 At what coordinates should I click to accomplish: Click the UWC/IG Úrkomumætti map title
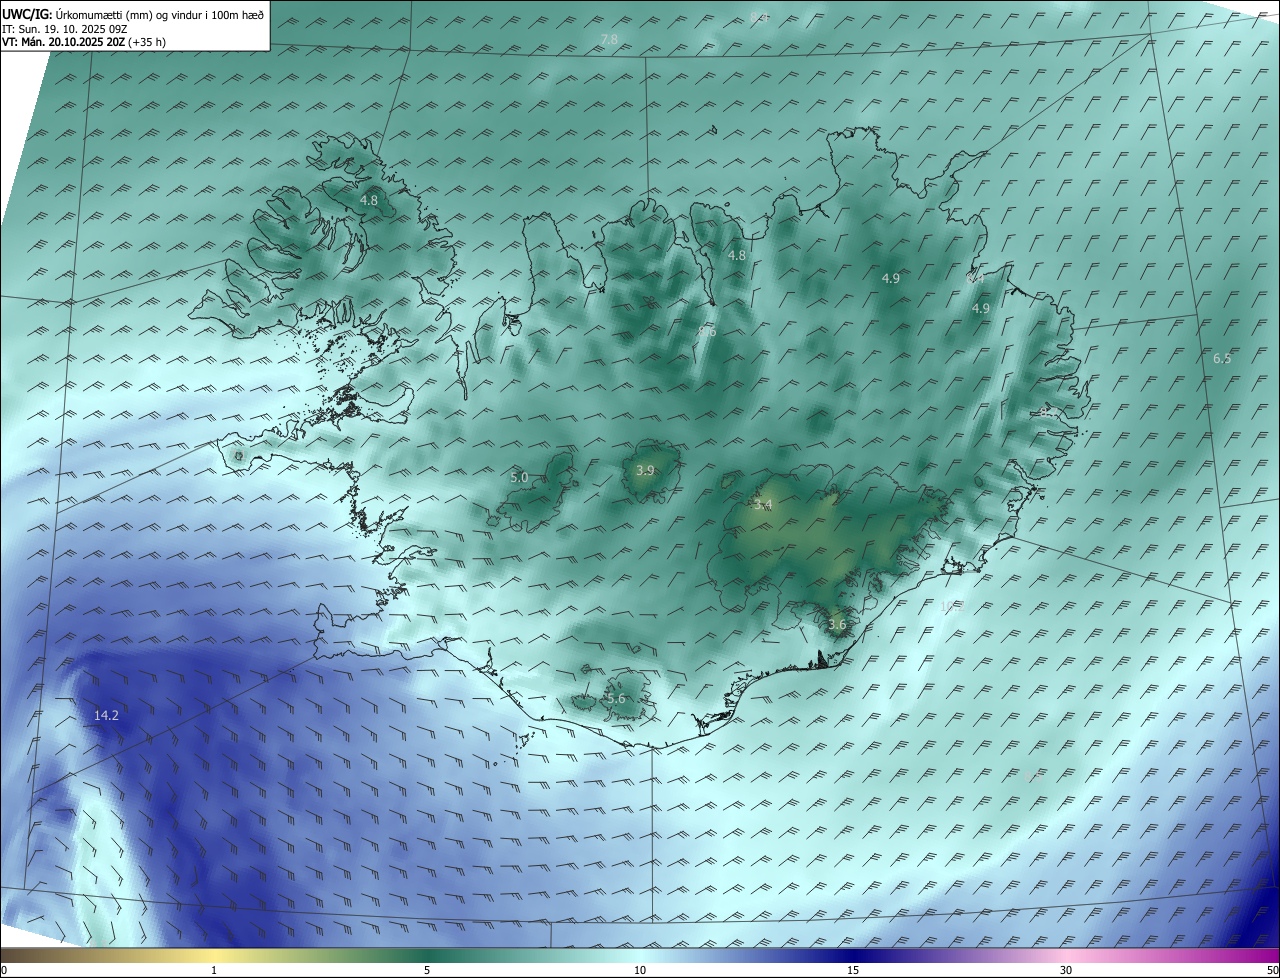click(133, 14)
